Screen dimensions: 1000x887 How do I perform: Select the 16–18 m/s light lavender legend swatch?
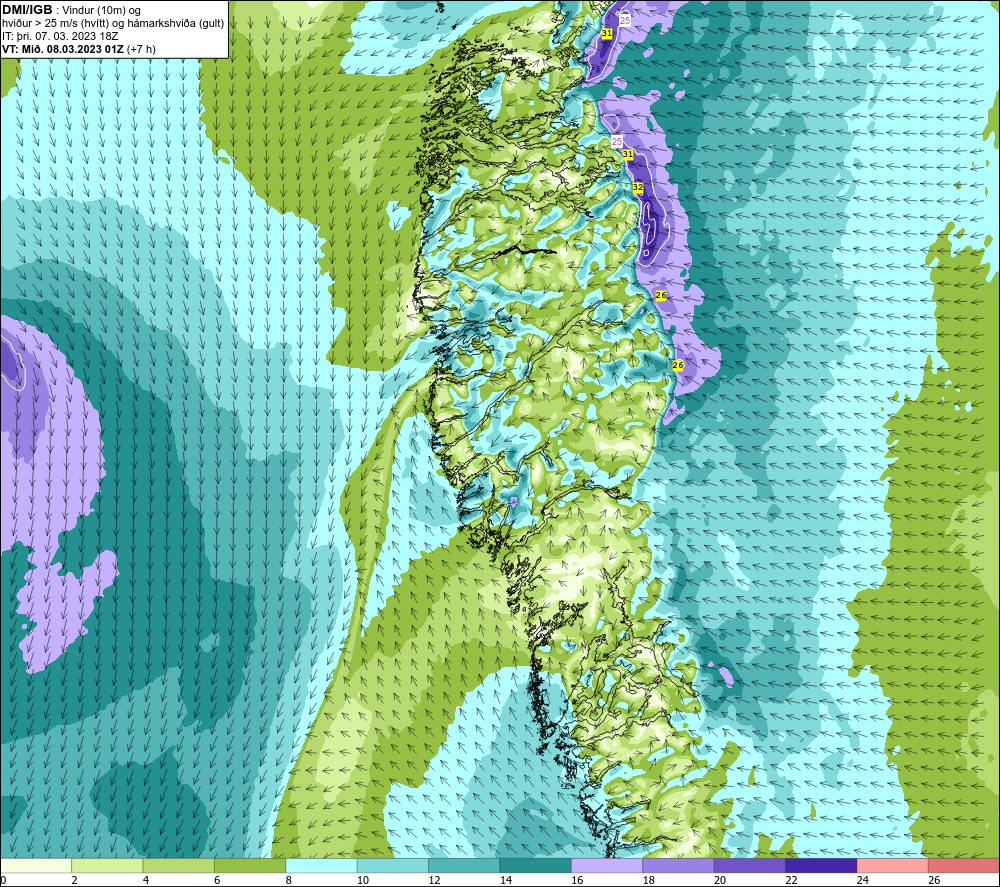(607, 866)
